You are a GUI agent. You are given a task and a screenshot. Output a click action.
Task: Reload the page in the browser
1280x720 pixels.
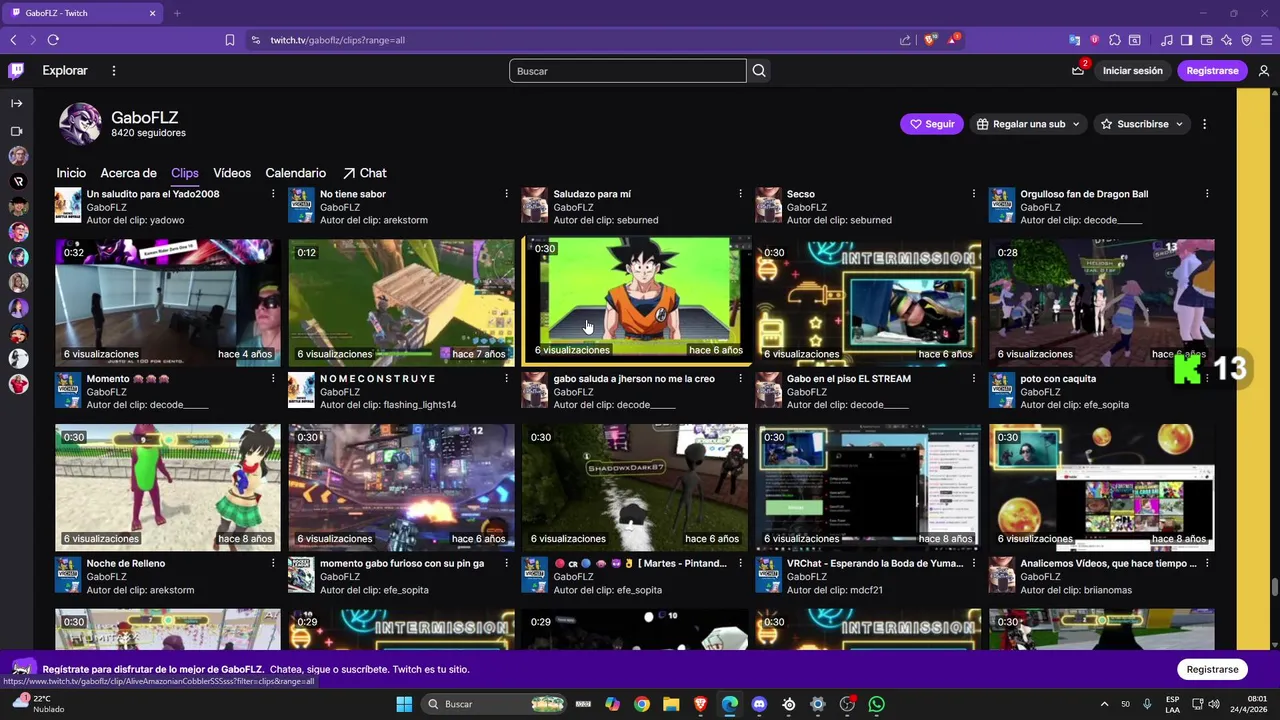53,40
